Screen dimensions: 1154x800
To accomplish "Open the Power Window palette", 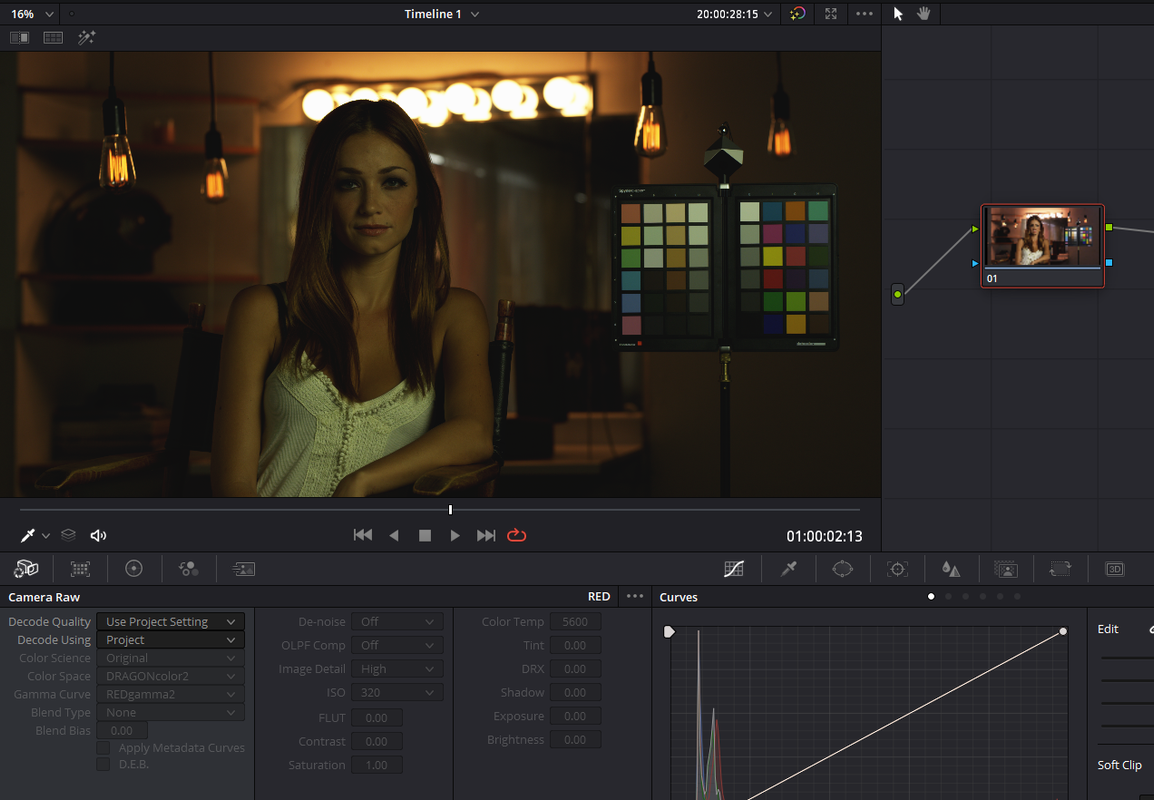I will [x=843, y=568].
